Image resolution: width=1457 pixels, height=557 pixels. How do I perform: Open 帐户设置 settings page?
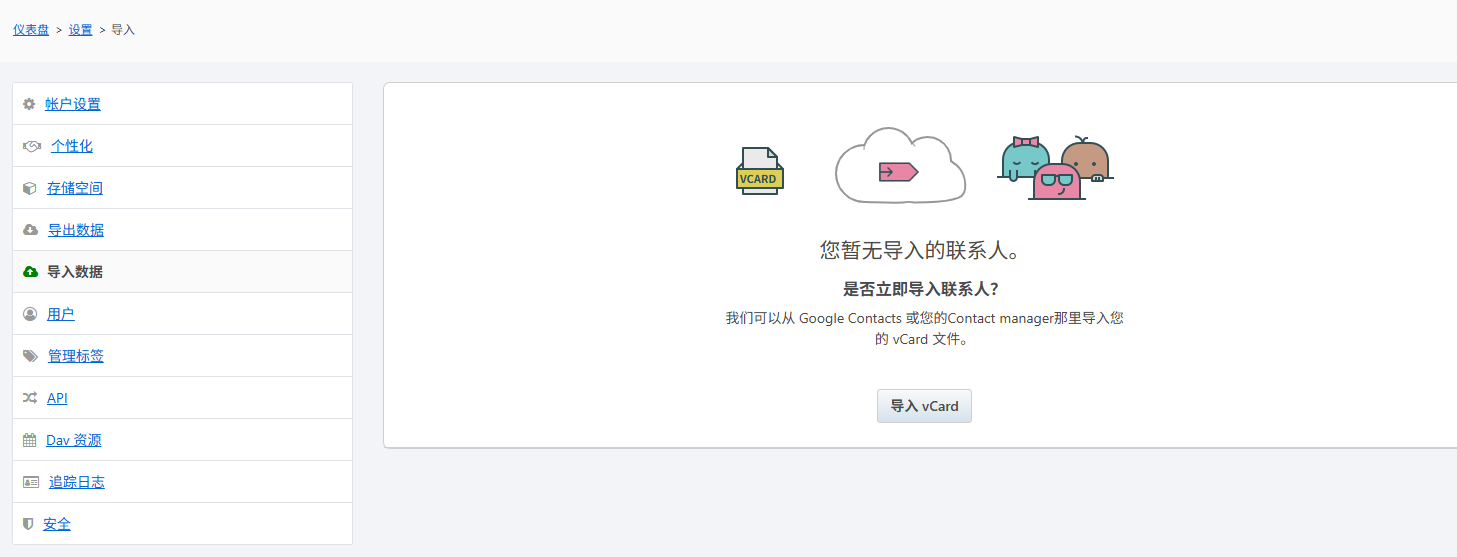(x=73, y=104)
